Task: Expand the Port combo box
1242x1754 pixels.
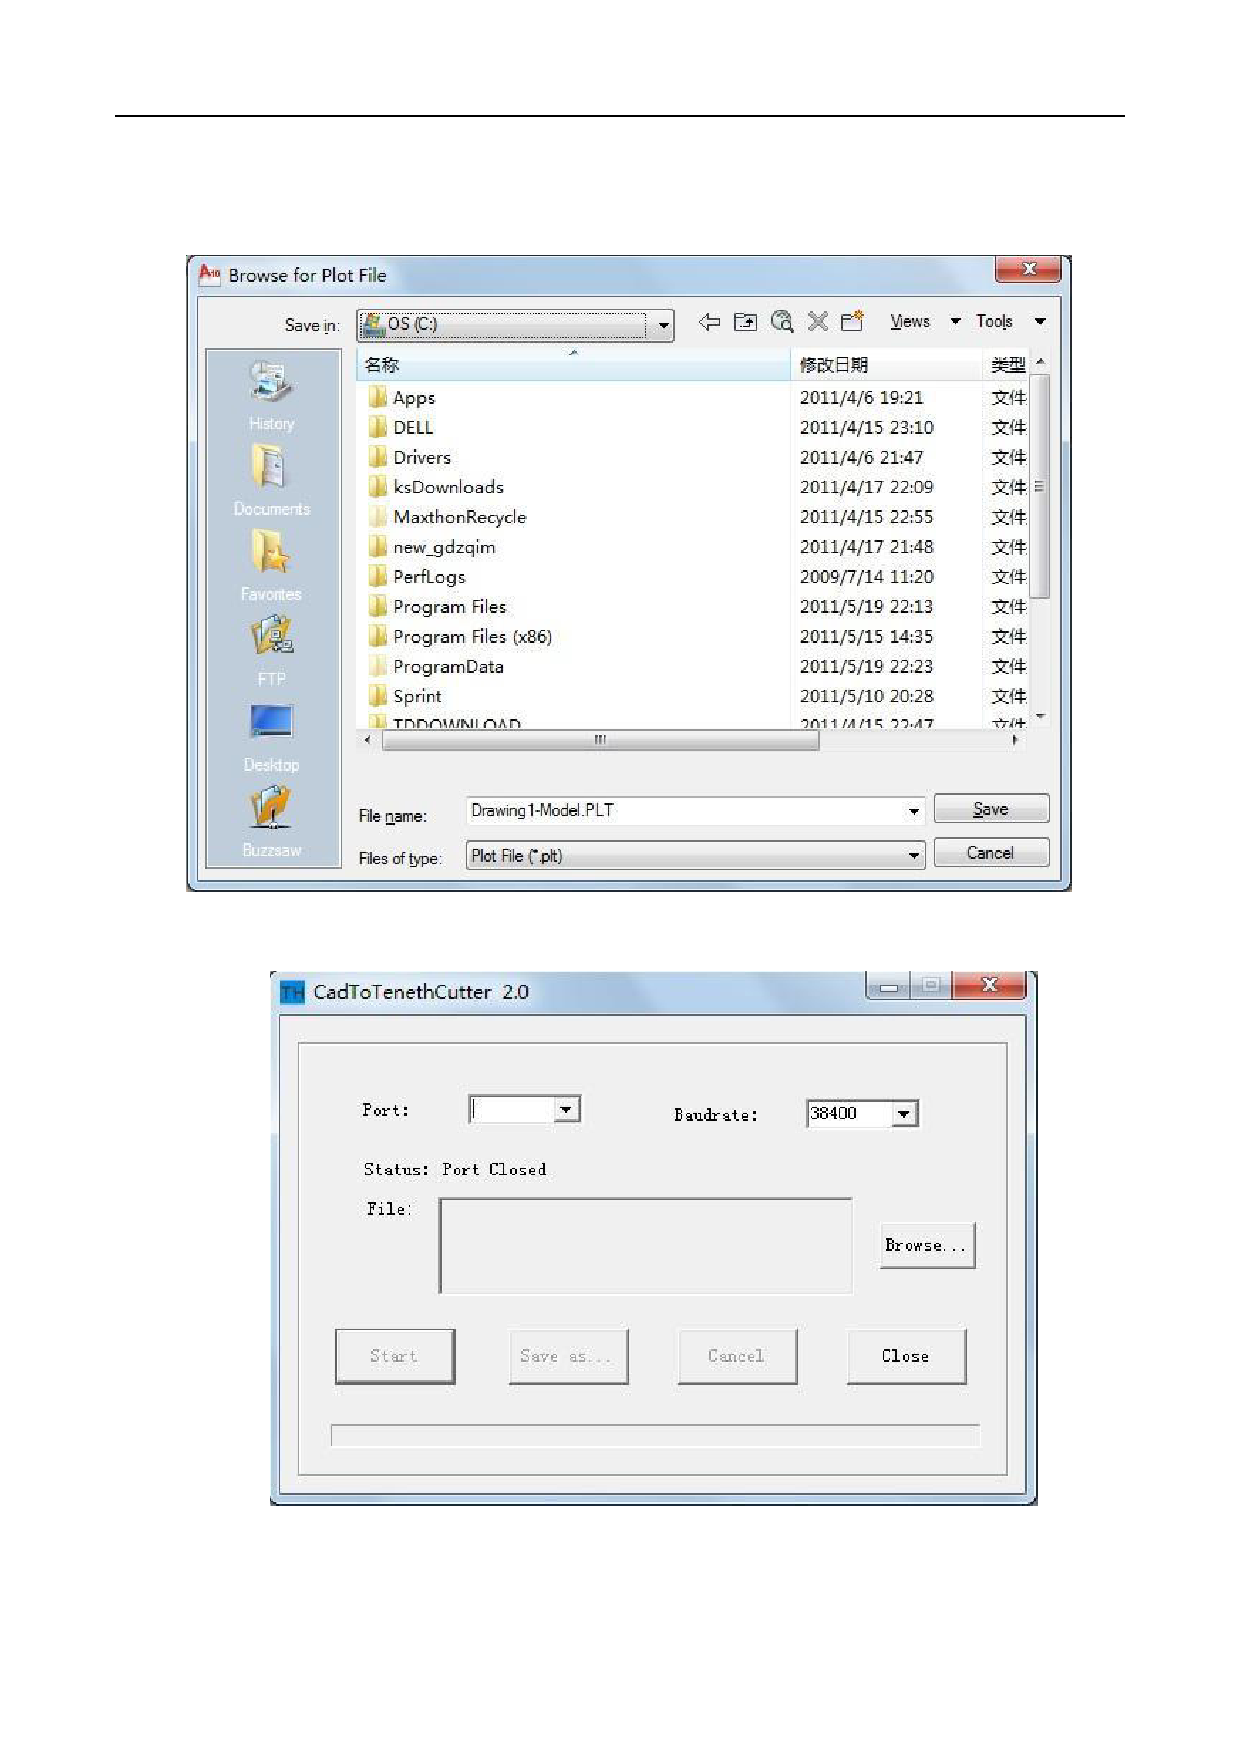Action: point(566,1110)
